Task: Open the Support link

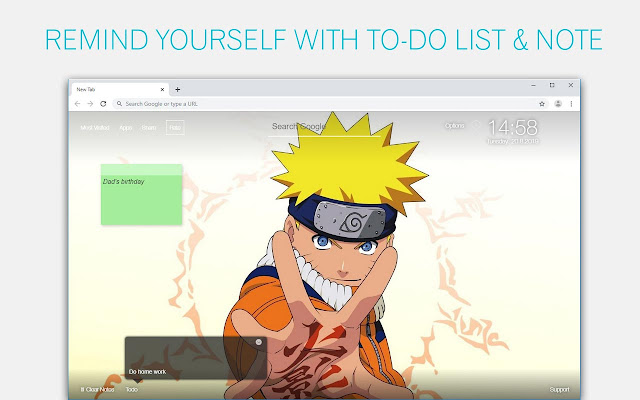Action: [559, 390]
